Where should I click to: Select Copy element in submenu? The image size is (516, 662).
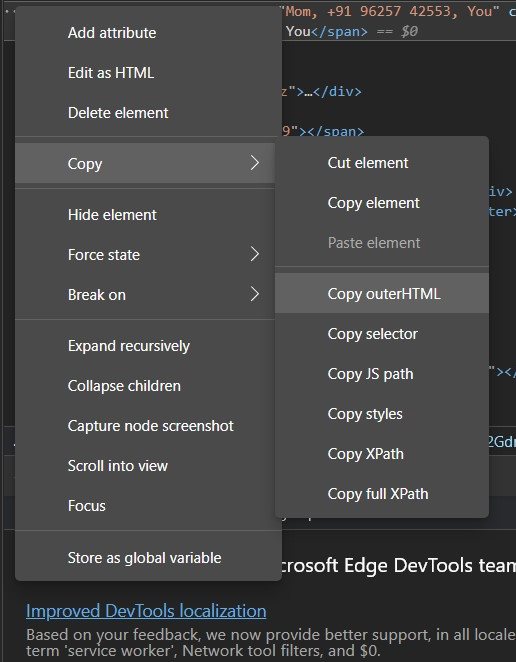(382, 203)
